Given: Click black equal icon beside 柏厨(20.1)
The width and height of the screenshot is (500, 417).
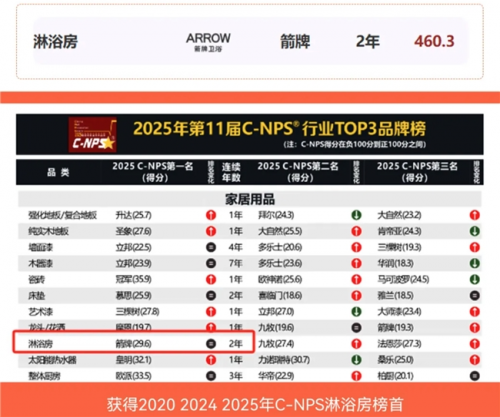Looking at the screenshot, I should tap(475, 376).
